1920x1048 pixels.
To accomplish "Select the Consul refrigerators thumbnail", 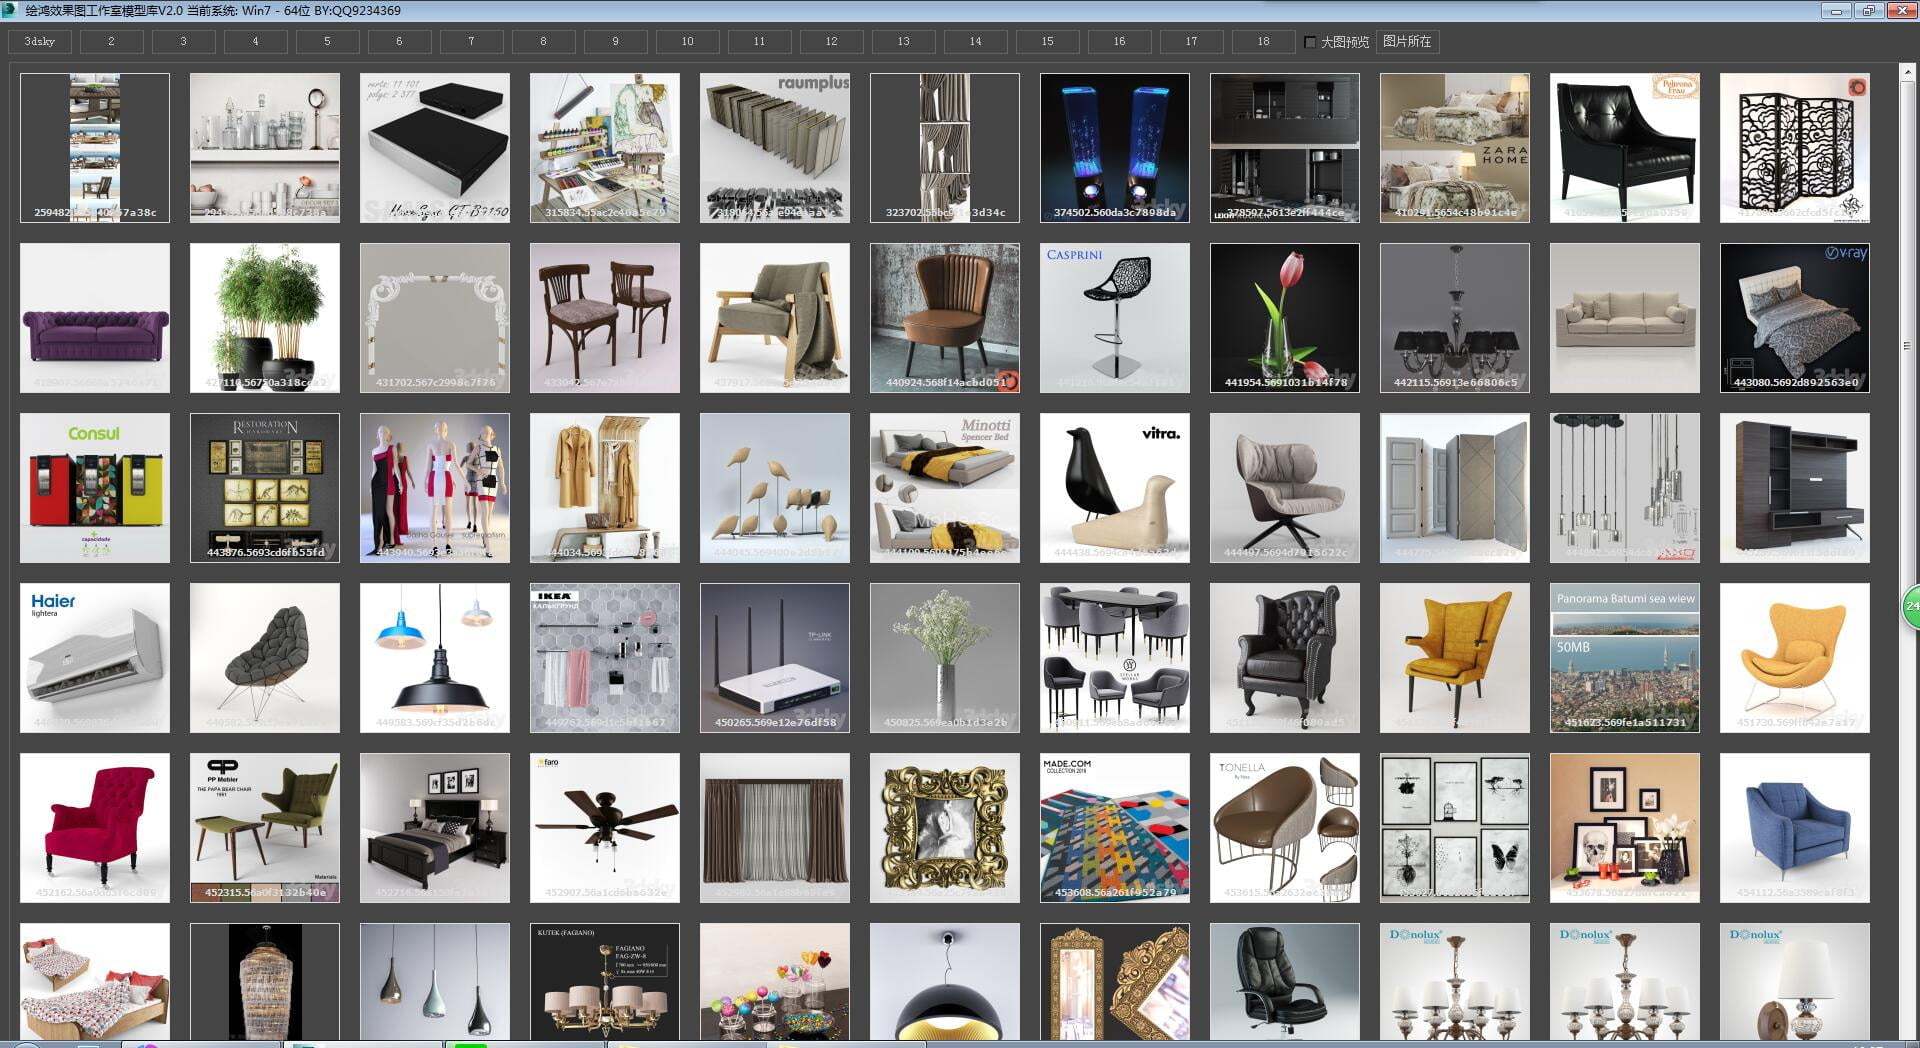I will click(x=95, y=488).
